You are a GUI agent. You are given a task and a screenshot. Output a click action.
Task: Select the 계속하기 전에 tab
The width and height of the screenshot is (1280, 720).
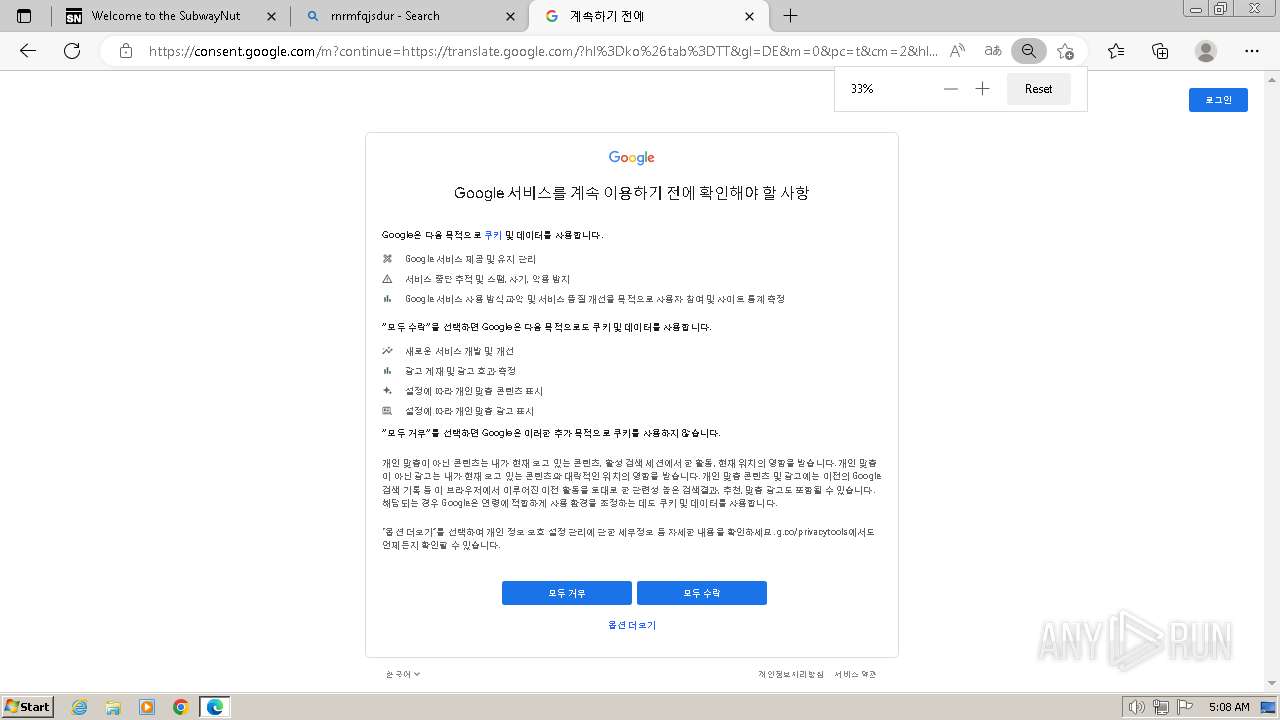[650, 16]
